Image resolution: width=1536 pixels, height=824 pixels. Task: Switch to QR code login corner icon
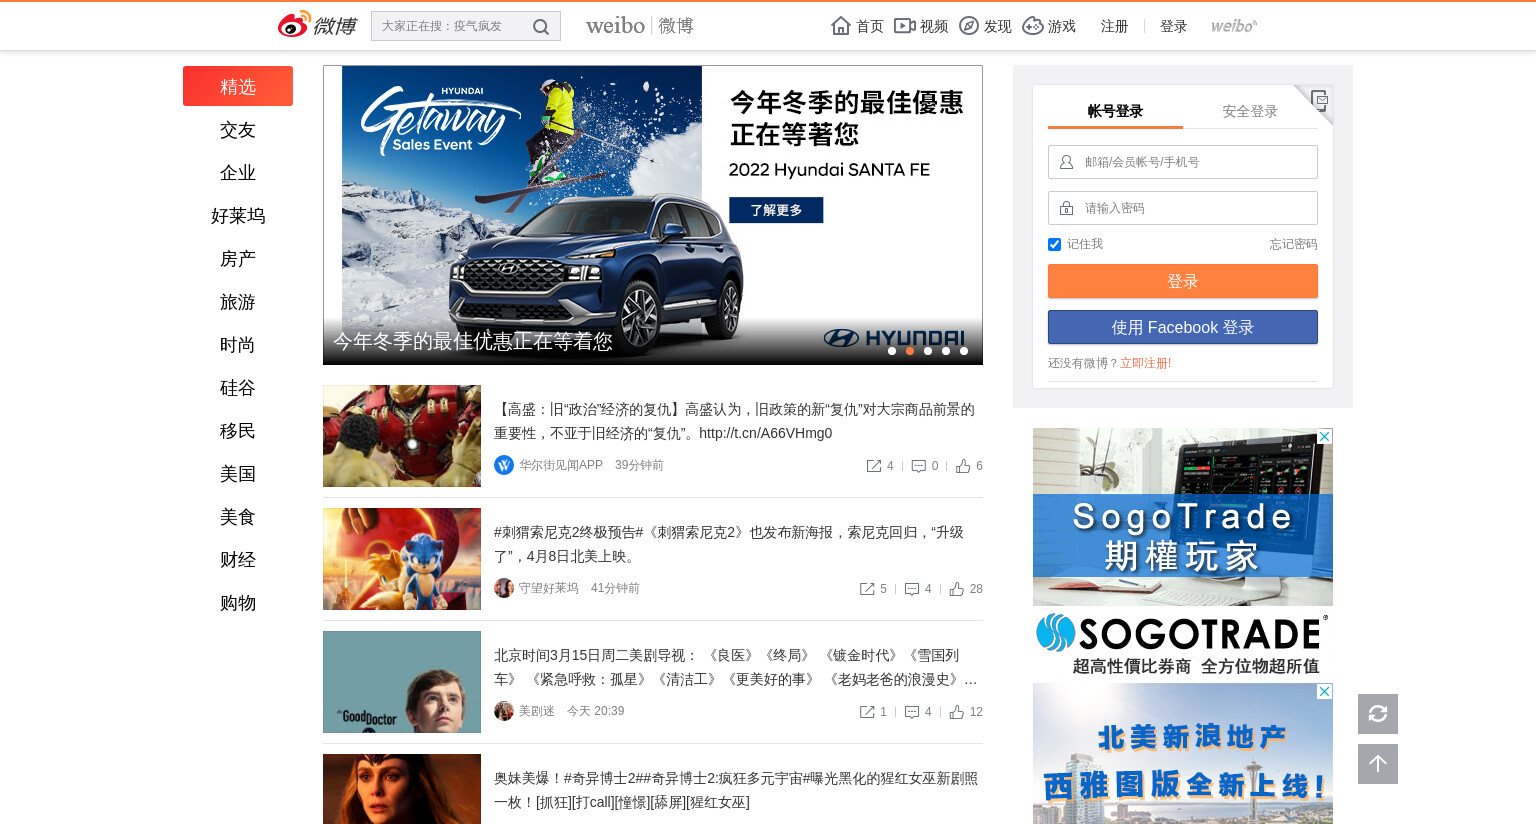pyautogui.click(x=1319, y=99)
